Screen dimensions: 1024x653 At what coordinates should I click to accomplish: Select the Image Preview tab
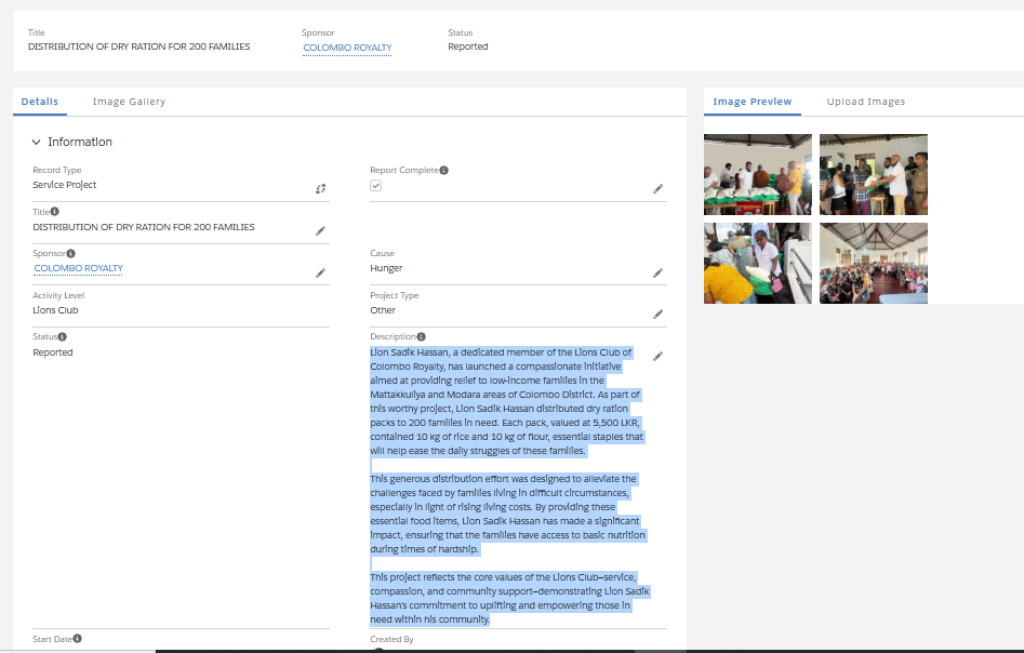(x=752, y=102)
